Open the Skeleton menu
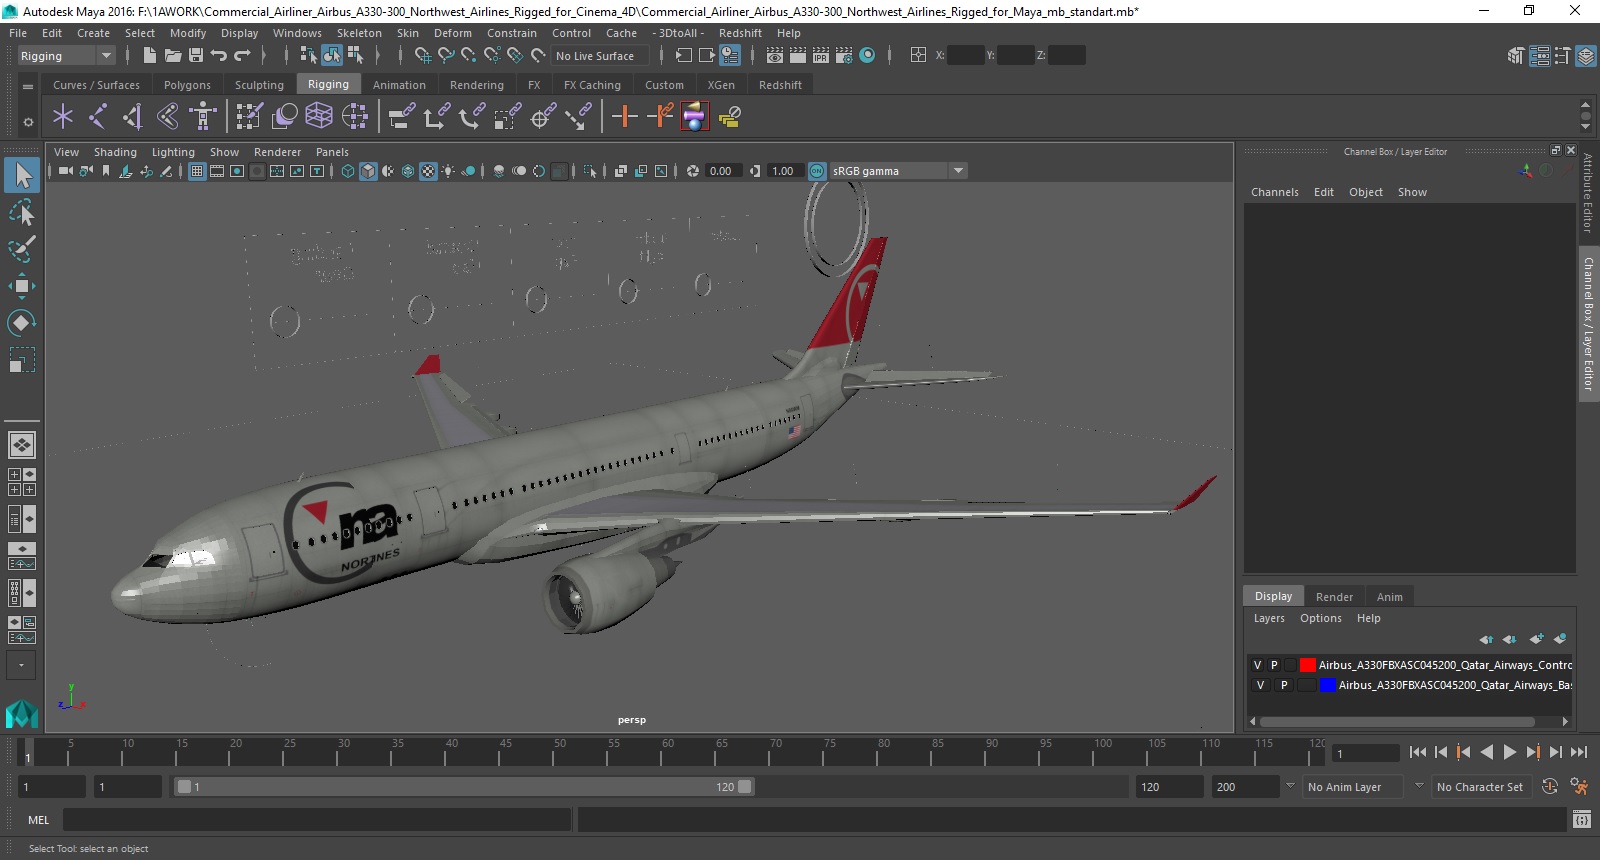Image resolution: width=1600 pixels, height=860 pixels. click(359, 33)
